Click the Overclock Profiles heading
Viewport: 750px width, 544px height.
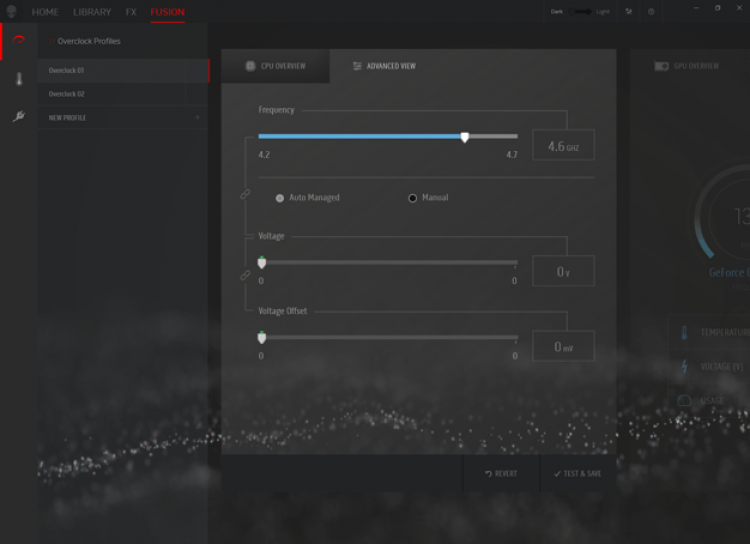89,41
